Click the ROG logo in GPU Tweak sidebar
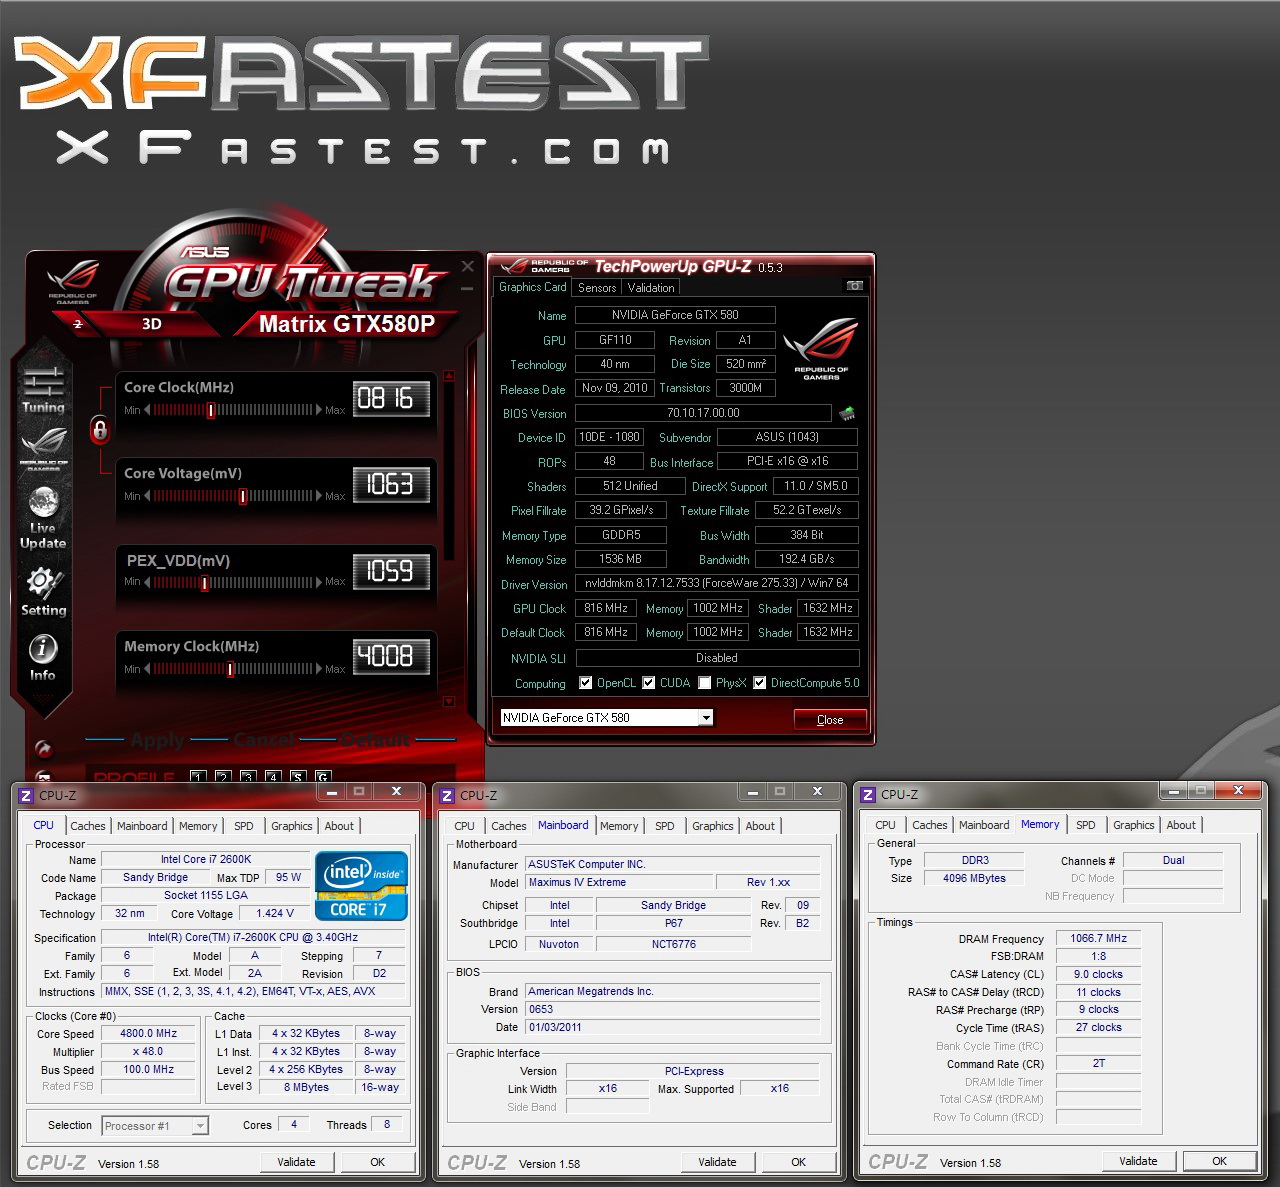 43,446
